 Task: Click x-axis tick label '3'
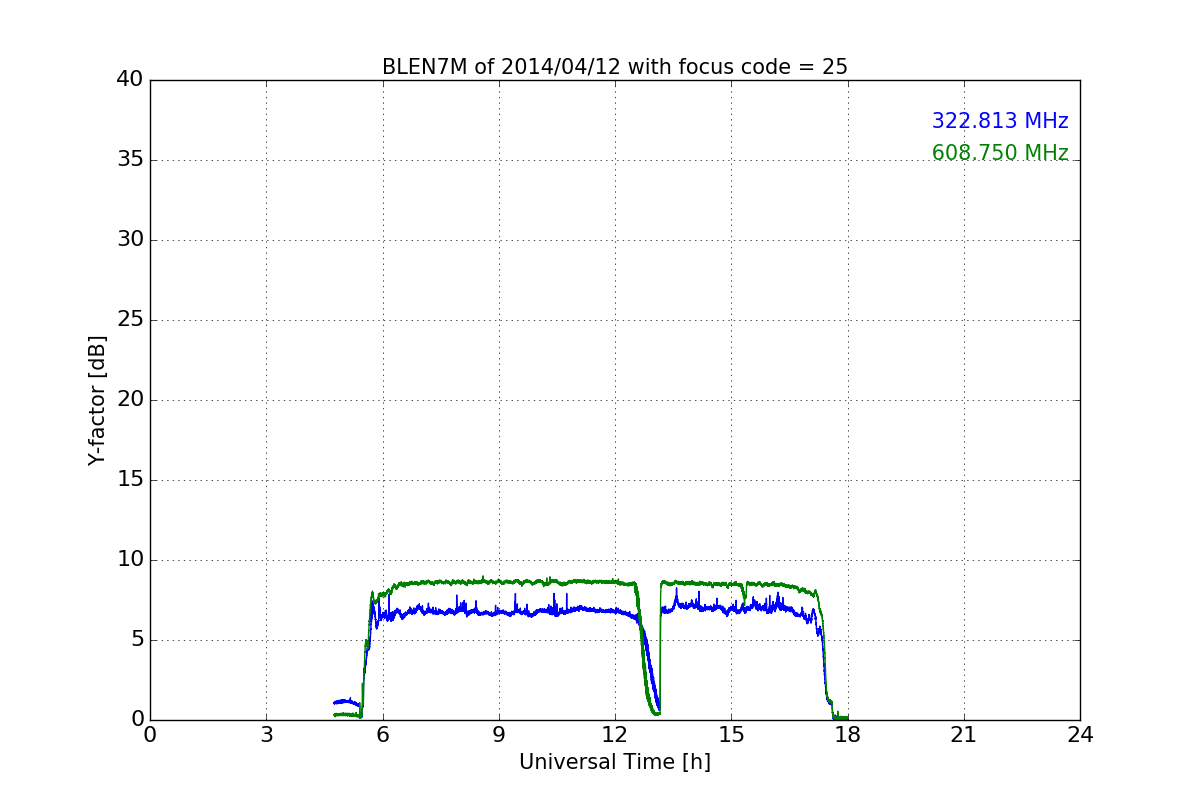click(x=266, y=735)
